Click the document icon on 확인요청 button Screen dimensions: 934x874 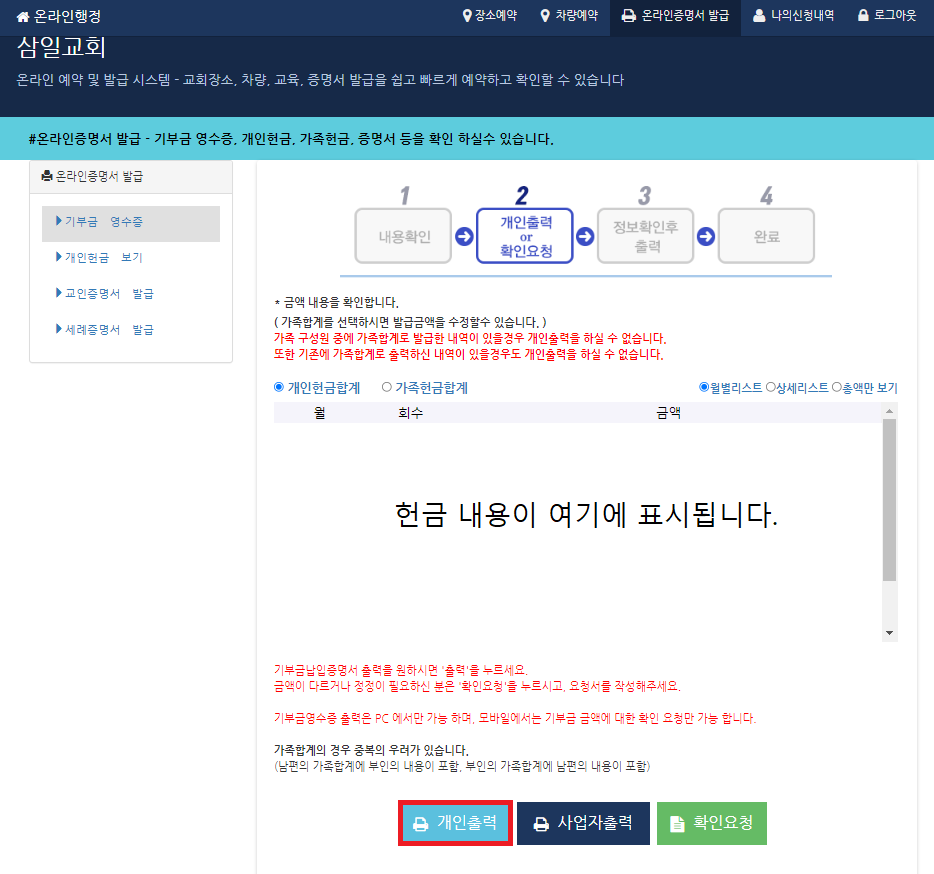(x=678, y=824)
